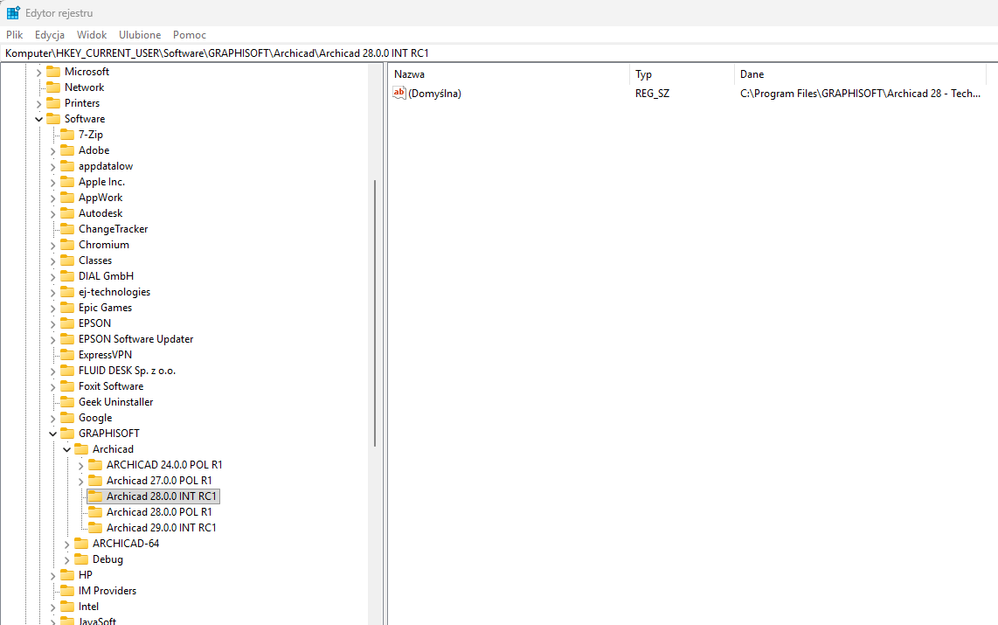Click the Archicad 29.0.0 INT RC1 folder icon

pos(95,528)
